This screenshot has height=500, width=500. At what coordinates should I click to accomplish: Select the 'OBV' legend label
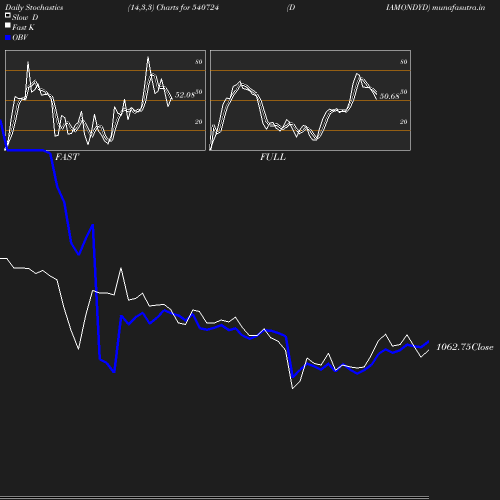(x=20, y=38)
